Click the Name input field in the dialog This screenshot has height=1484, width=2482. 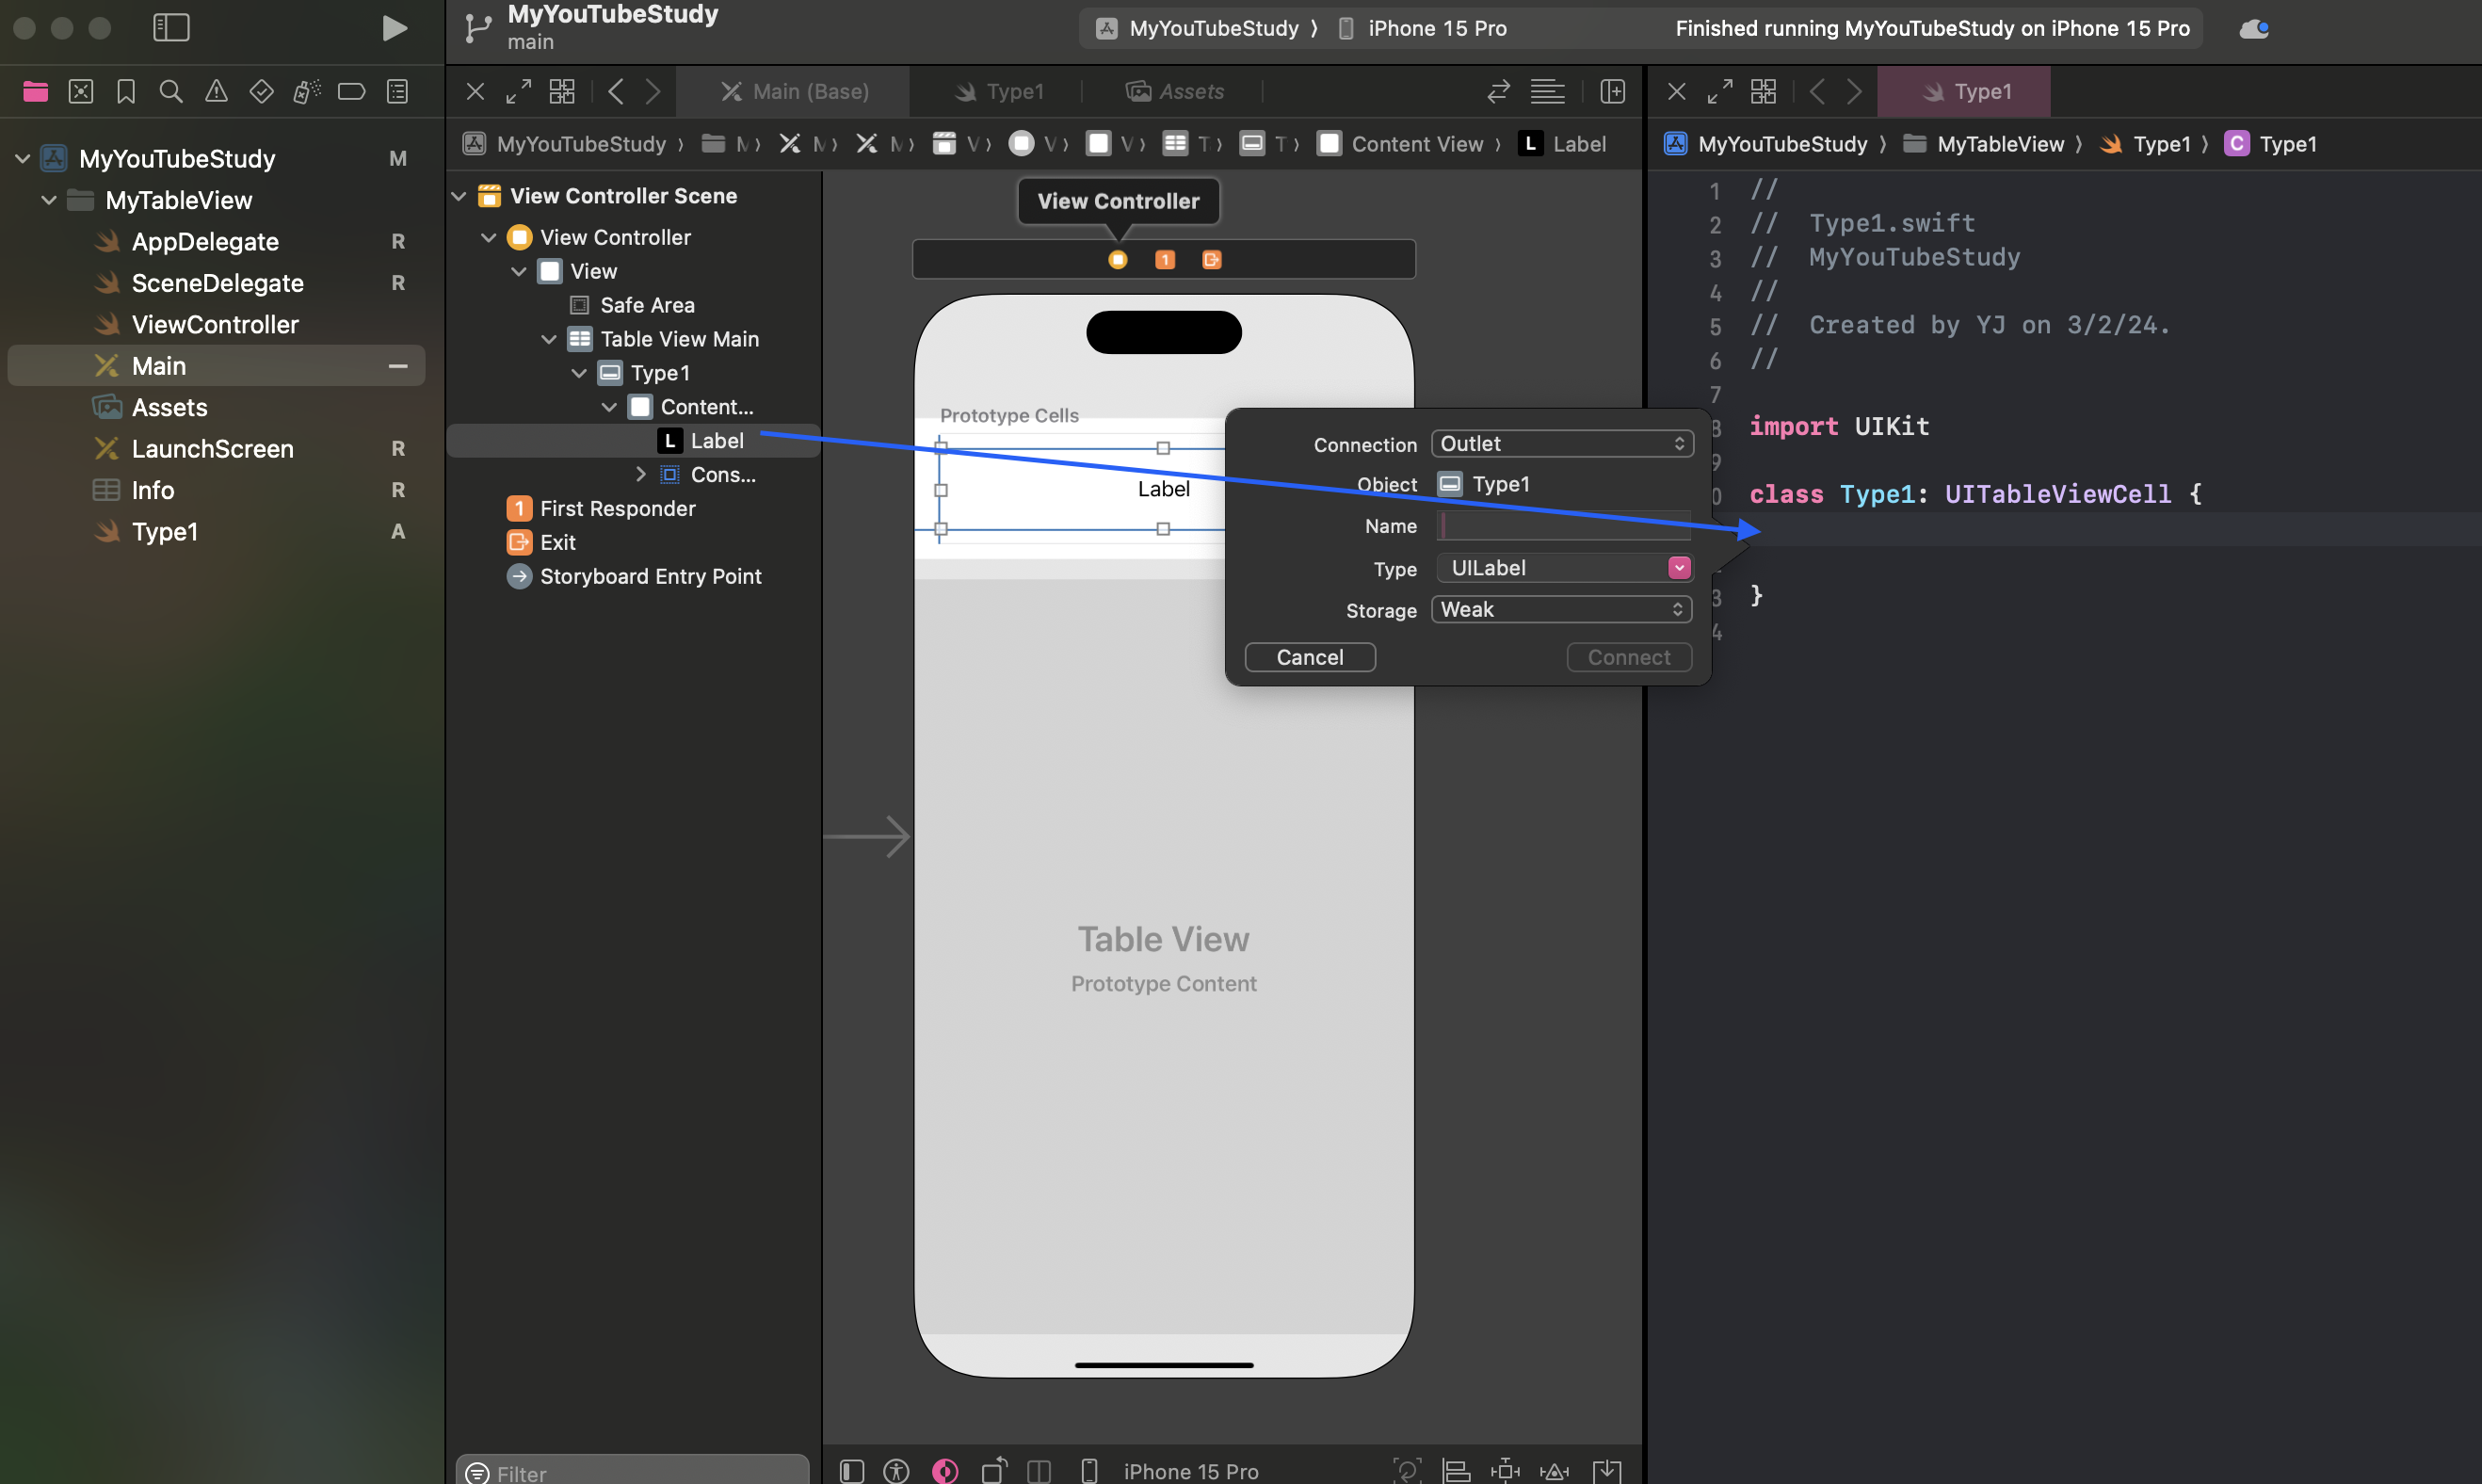[x=1561, y=525]
